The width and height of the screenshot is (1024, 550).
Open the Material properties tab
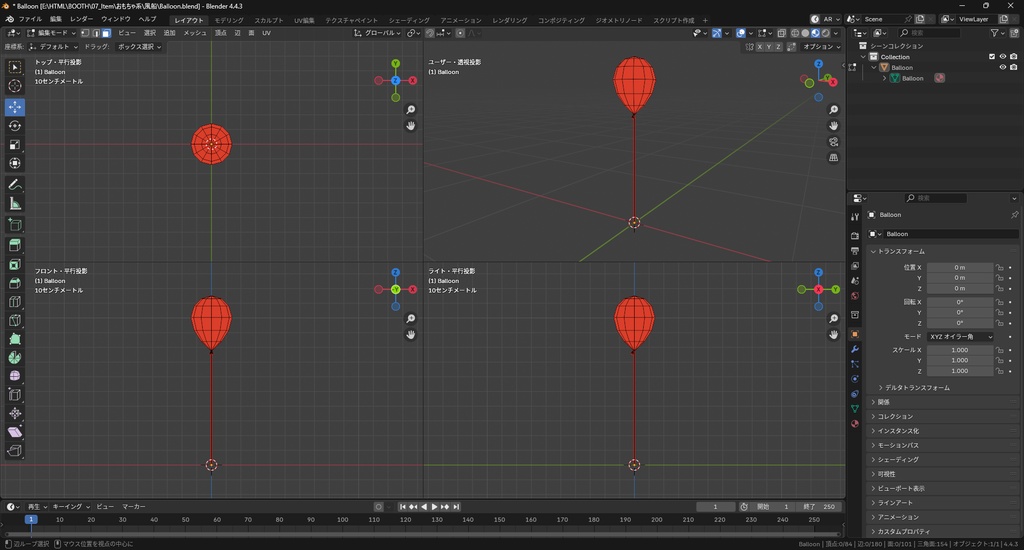[855, 423]
